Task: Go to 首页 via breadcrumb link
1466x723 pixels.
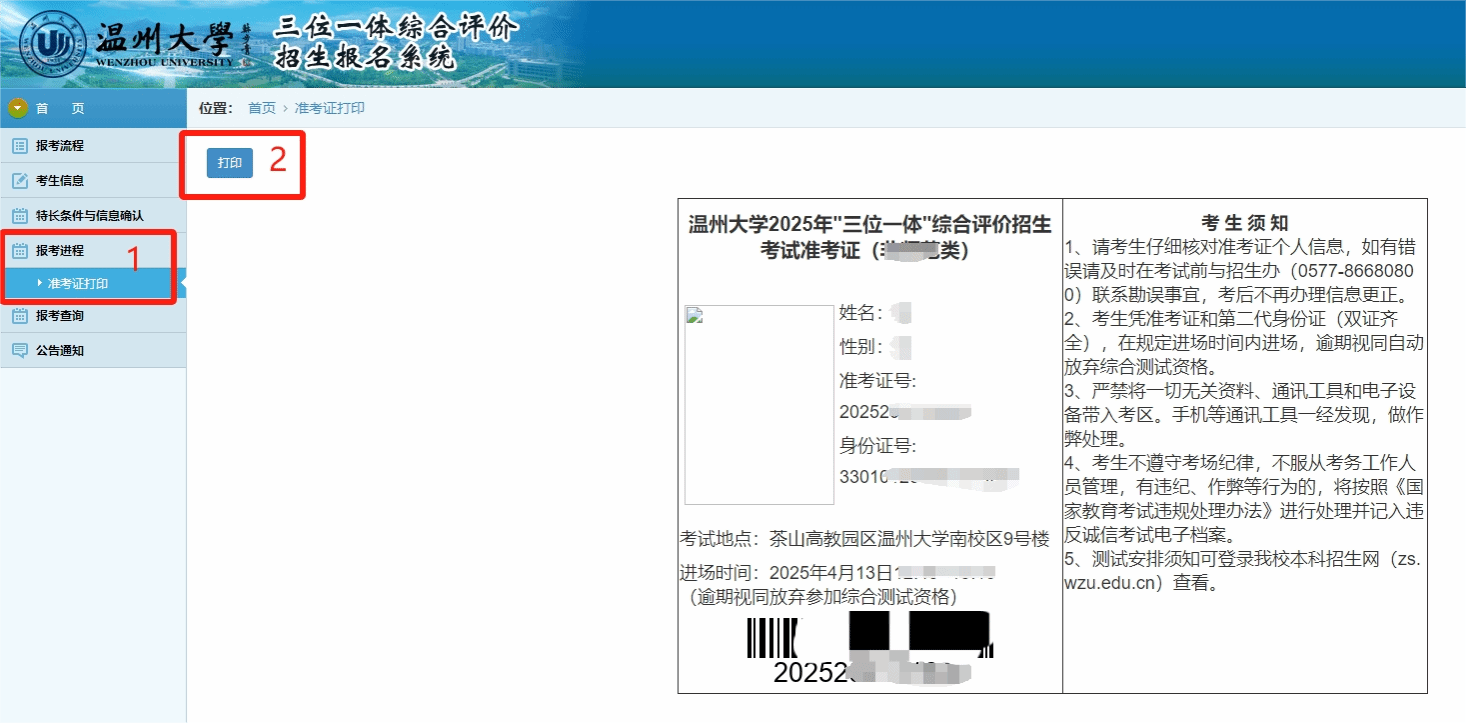Action: click(x=261, y=108)
